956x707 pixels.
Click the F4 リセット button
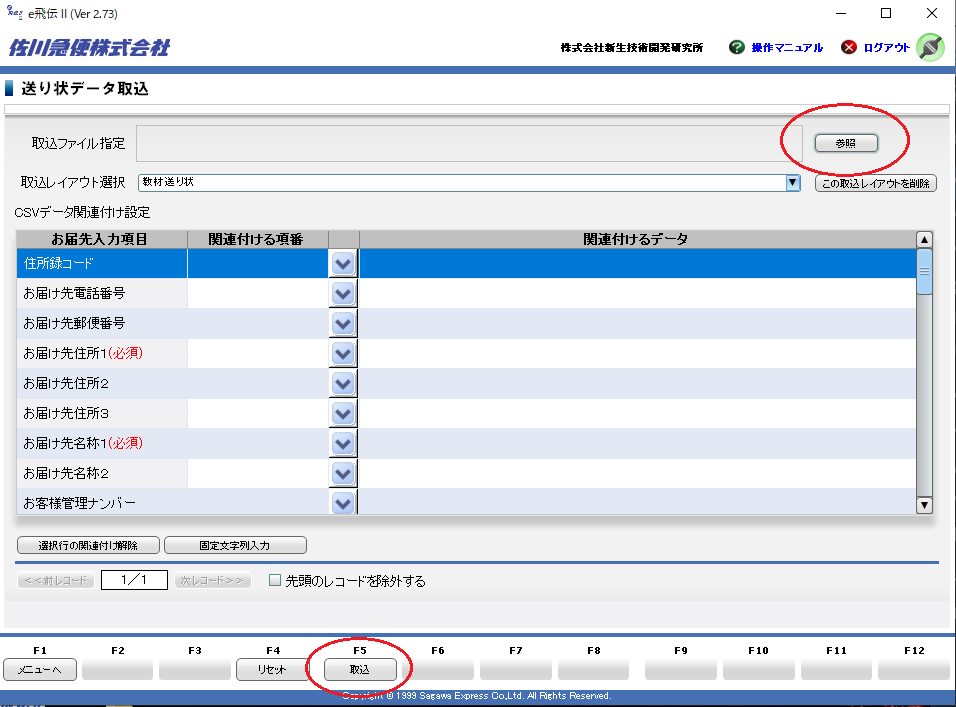[x=272, y=670]
